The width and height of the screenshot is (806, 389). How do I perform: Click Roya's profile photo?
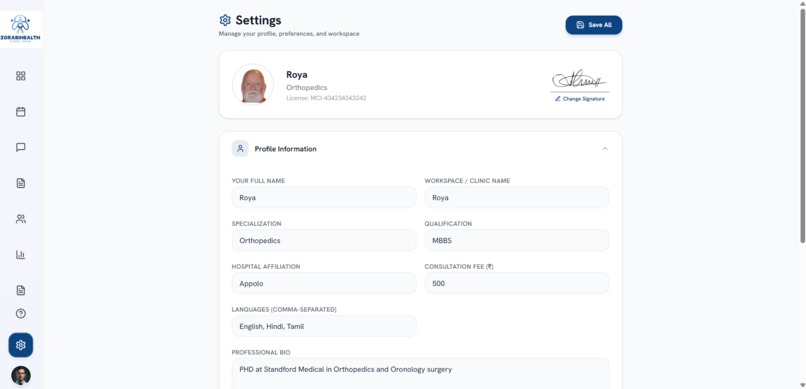coord(253,84)
